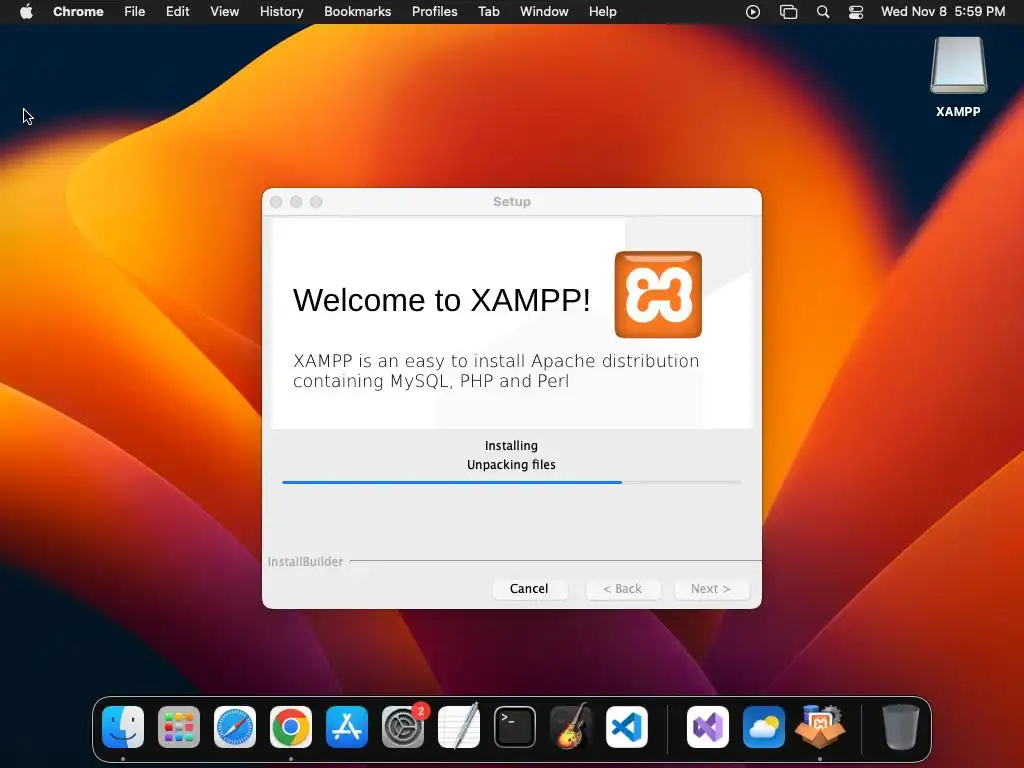Click the Setup window close button

coord(276,202)
